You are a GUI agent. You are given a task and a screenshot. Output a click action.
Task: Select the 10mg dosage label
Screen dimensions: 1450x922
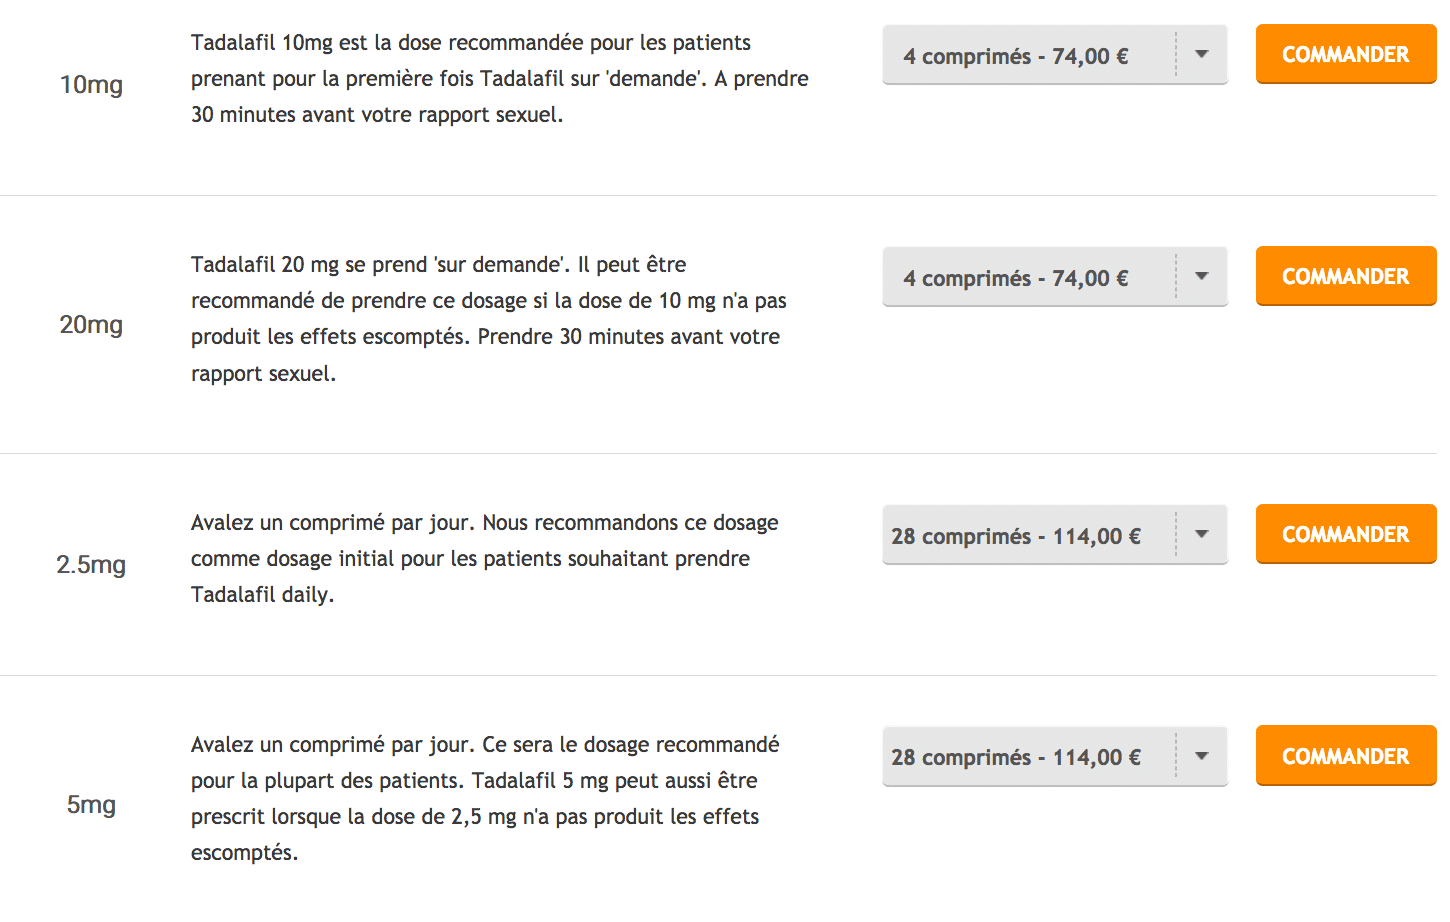coord(91,85)
